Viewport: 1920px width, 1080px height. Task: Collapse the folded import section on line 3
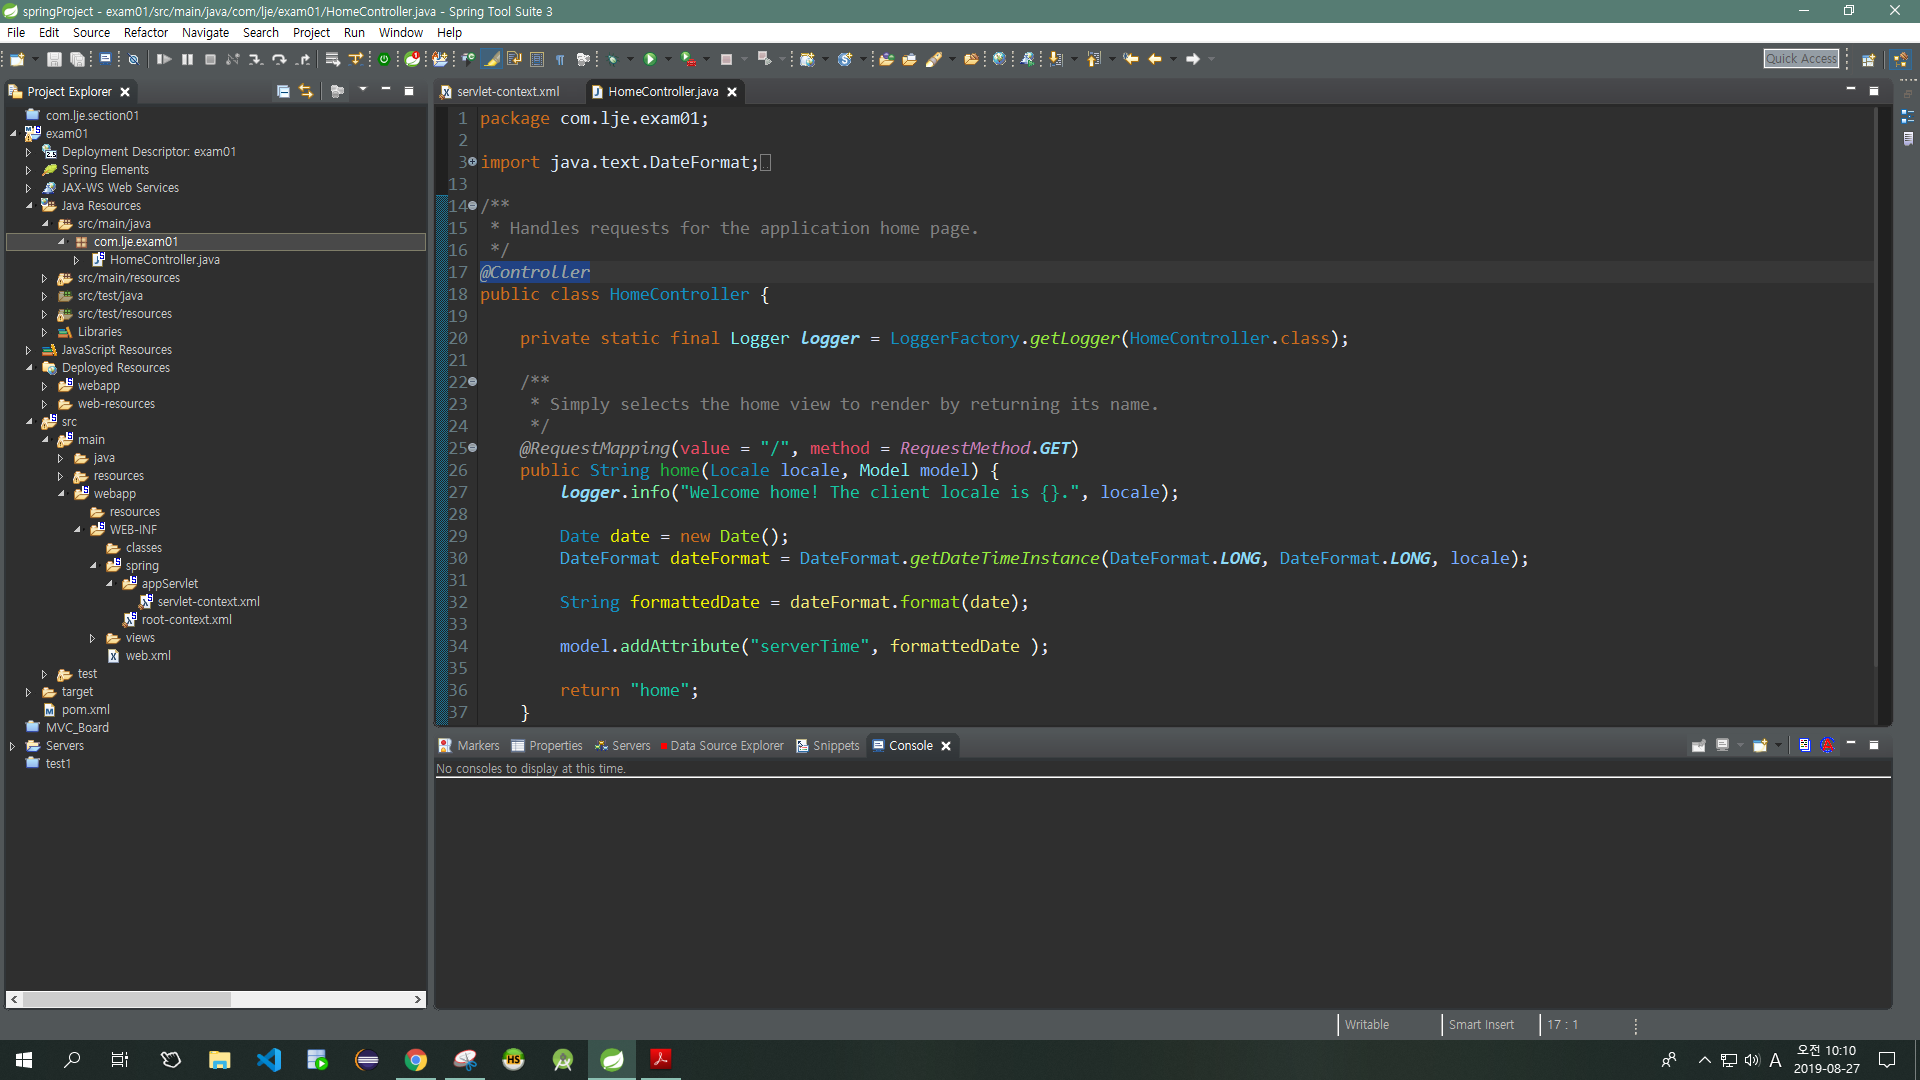coord(472,162)
